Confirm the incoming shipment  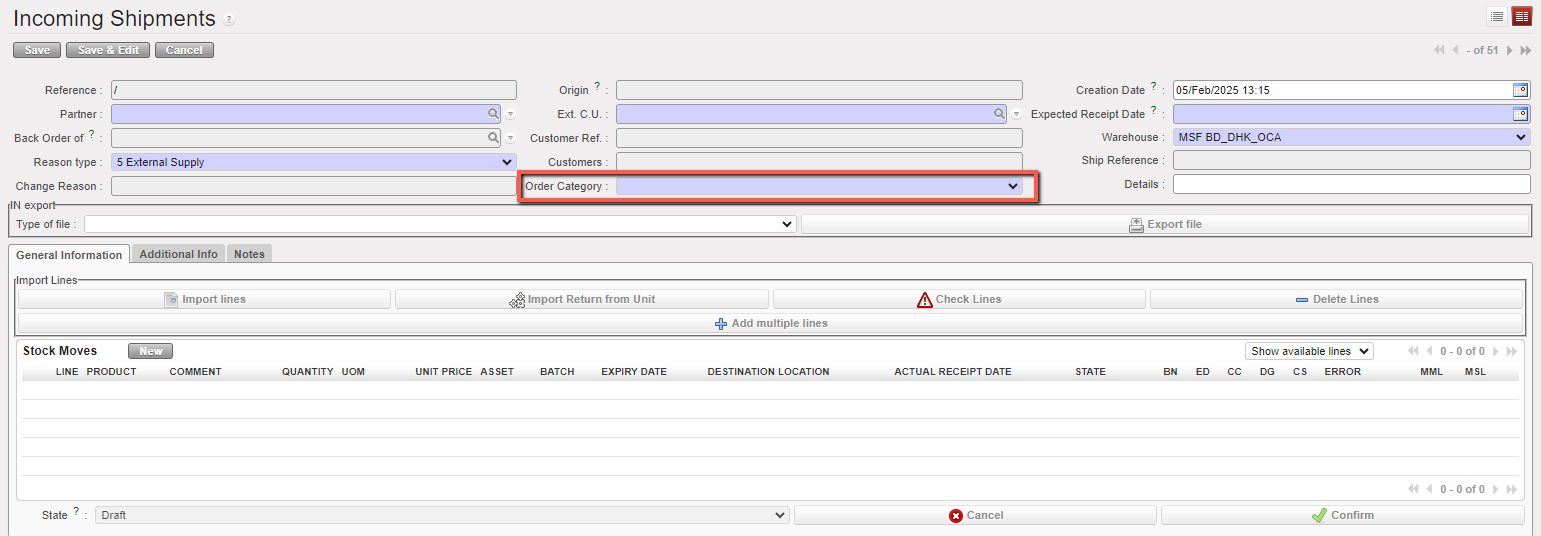coord(1342,515)
